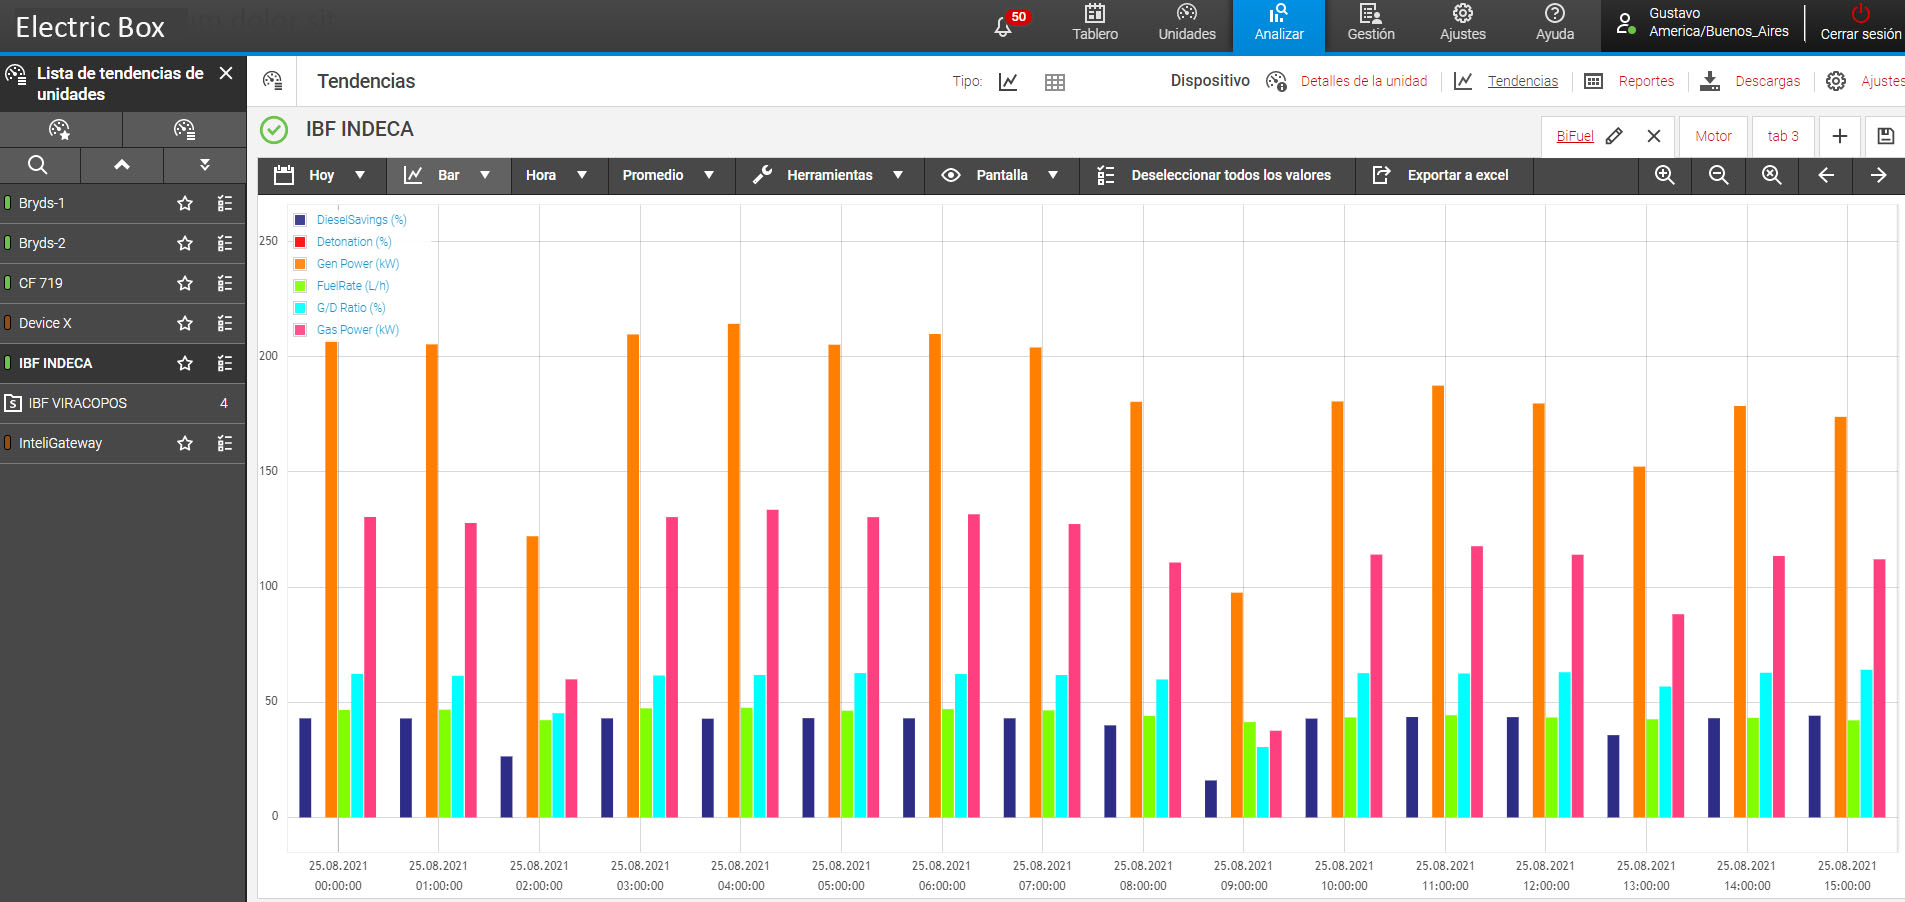Toggle the Gen Power (kW) legend series

tap(357, 264)
